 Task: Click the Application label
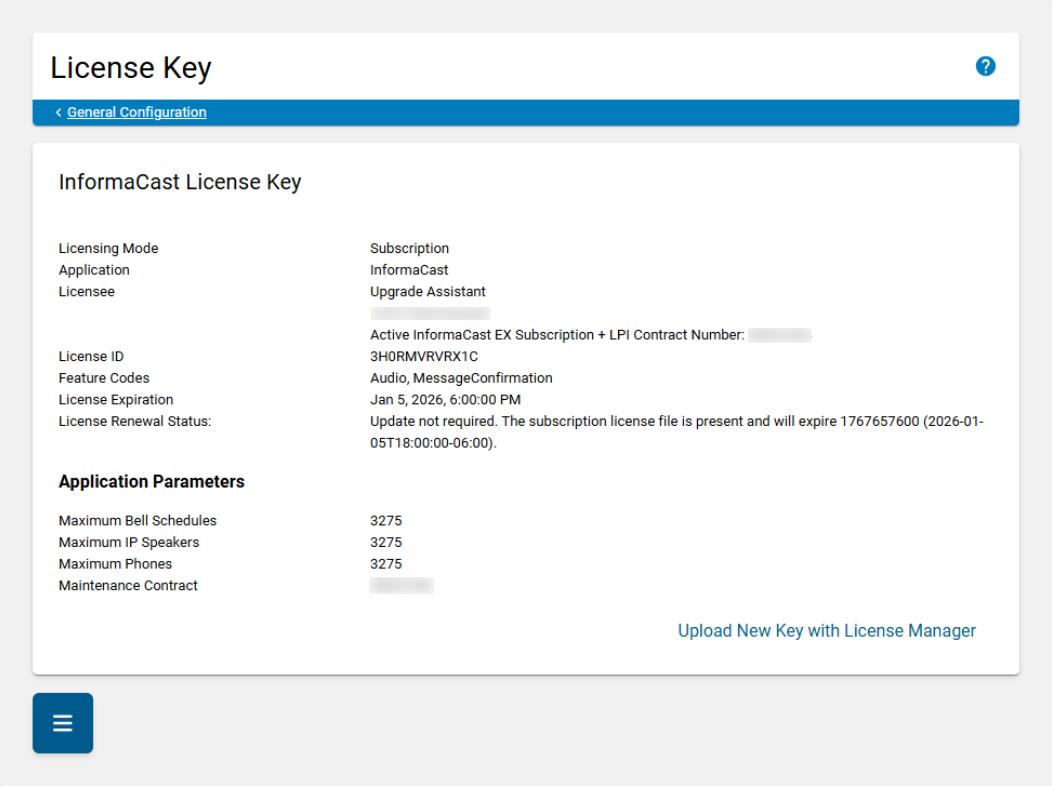coord(94,270)
